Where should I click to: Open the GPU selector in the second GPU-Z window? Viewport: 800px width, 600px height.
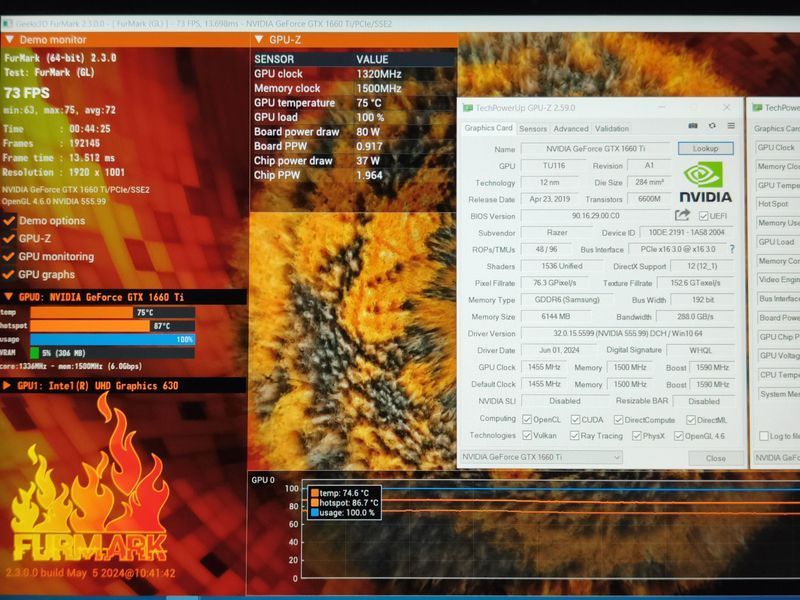(x=777, y=457)
